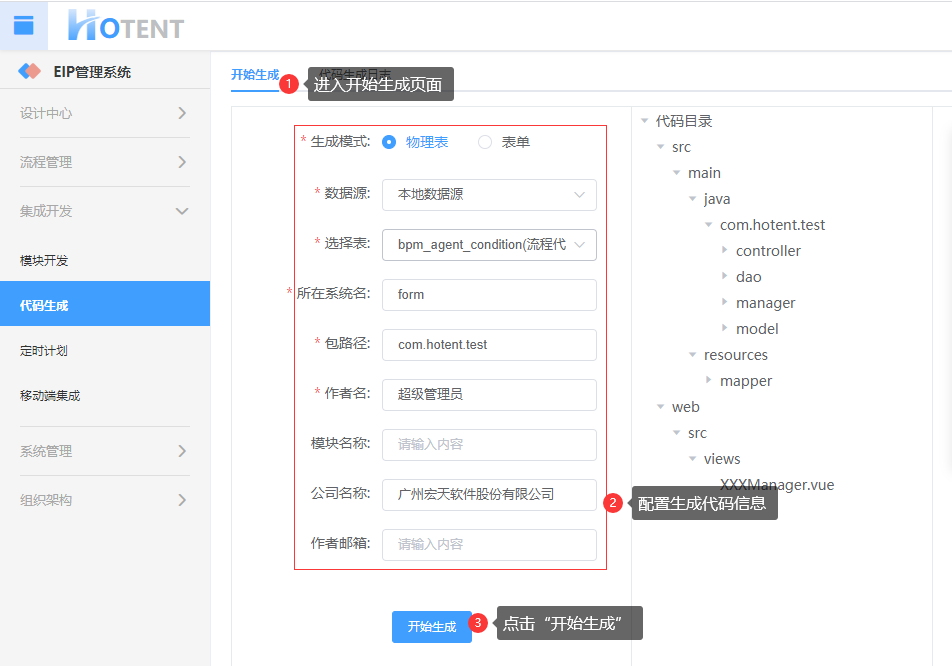This screenshot has width=952, height=666.
Task: Open the 模块开发 menu item
Action: click(x=44, y=261)
